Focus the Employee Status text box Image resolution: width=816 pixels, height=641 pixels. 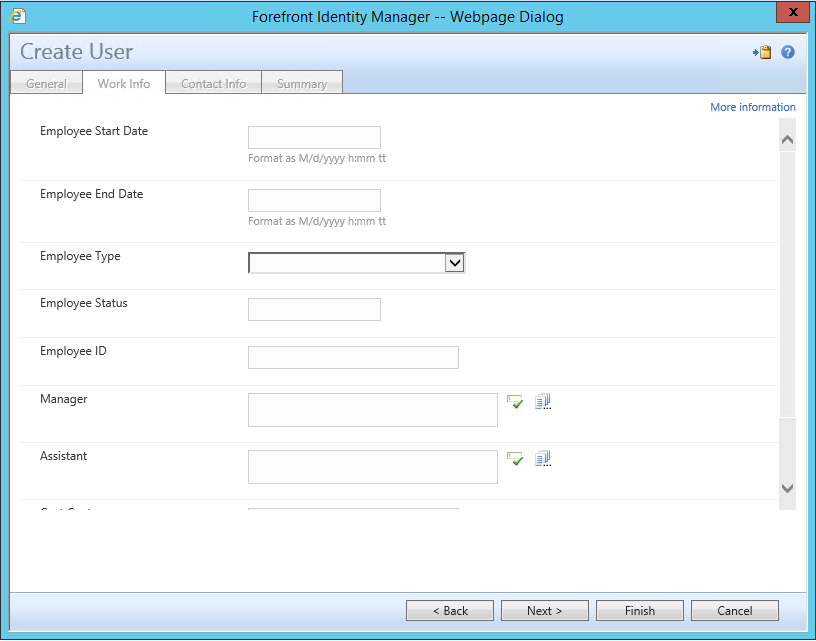tap(314, 310)
